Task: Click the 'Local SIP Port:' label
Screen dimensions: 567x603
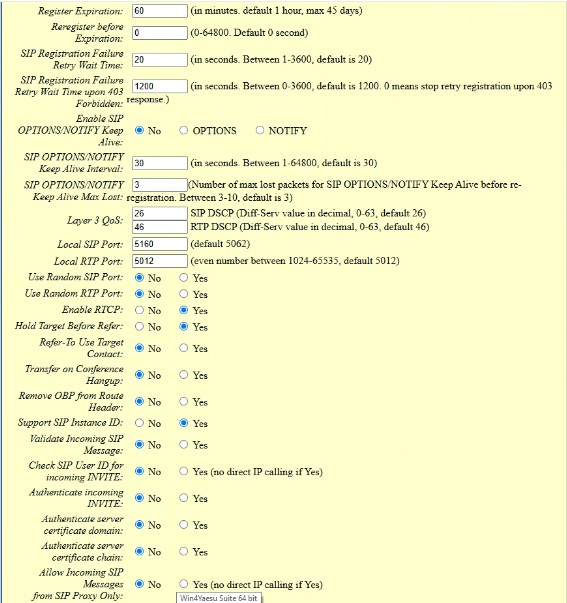Action: tap(90, 244)
